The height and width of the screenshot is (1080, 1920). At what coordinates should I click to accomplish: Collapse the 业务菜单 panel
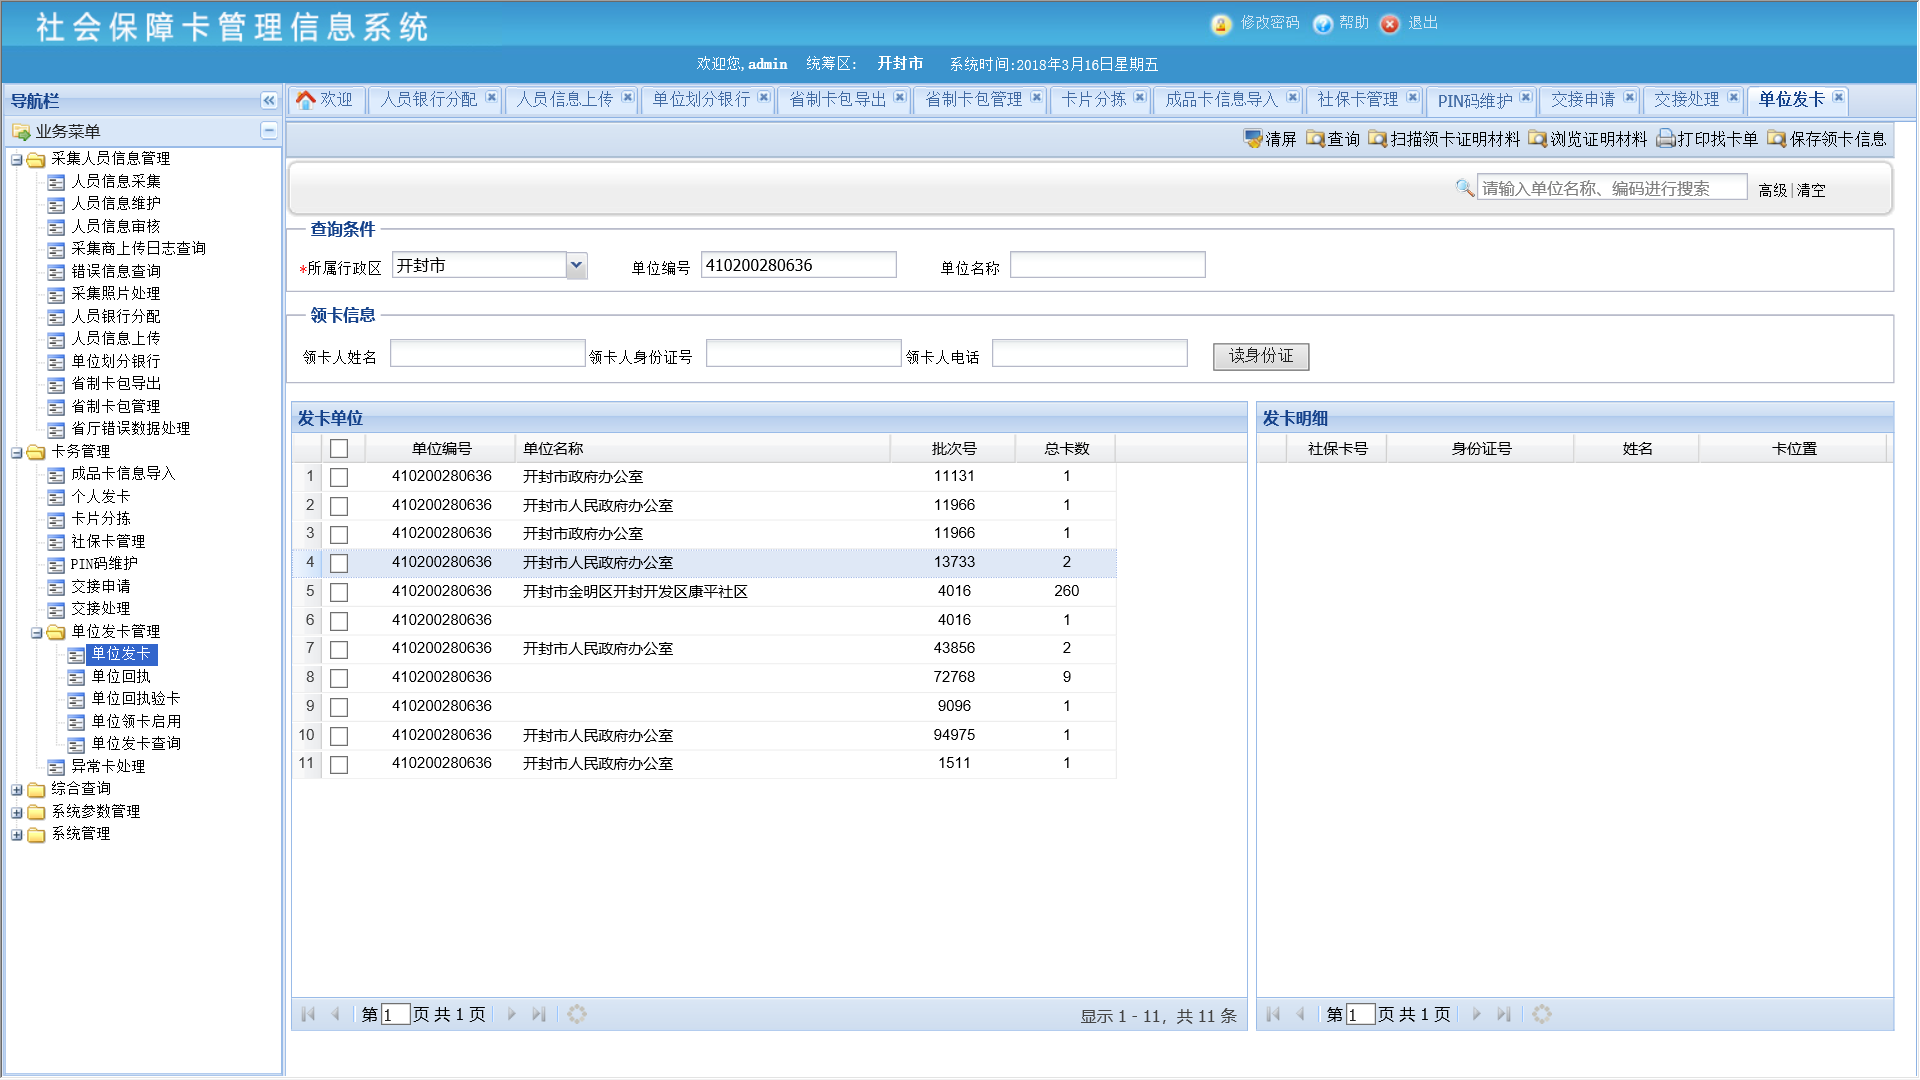pyautogui.click(x=268, y=131)
